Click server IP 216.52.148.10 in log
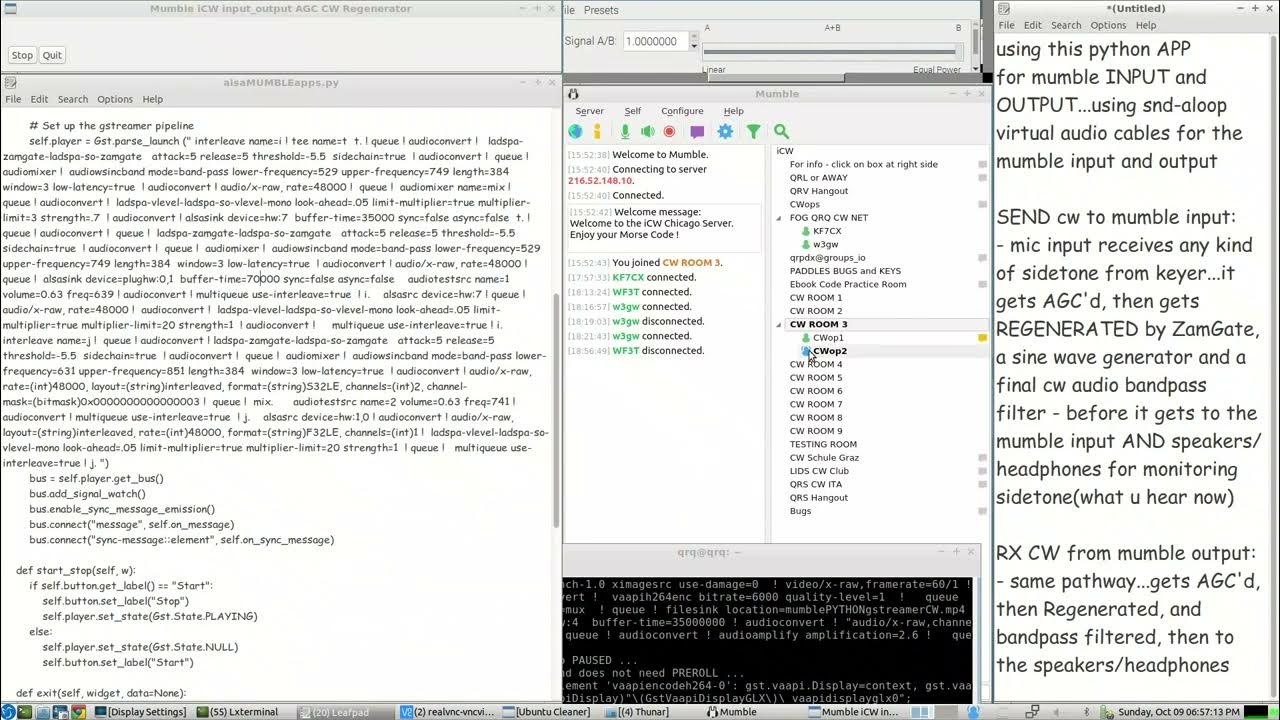 click(601, 181)
